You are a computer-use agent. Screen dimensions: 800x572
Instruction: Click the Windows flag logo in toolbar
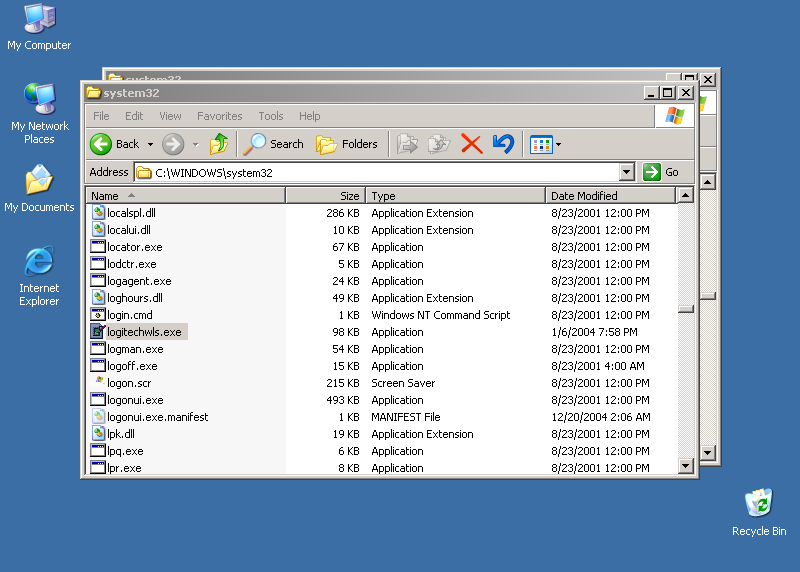[674, 116]
